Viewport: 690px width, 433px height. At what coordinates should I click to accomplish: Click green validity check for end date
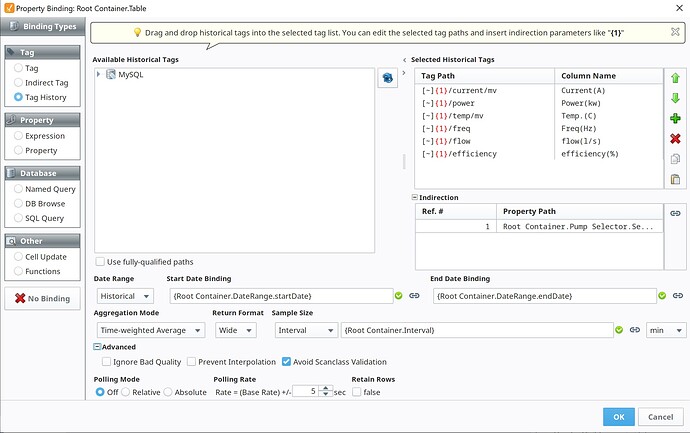tap(662, 296)
